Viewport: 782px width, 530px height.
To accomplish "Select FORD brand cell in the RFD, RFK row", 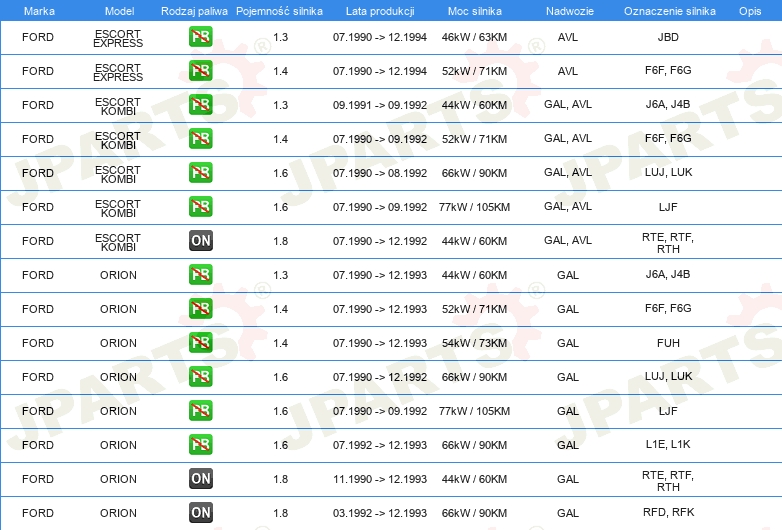I will (x=38, y=513).
